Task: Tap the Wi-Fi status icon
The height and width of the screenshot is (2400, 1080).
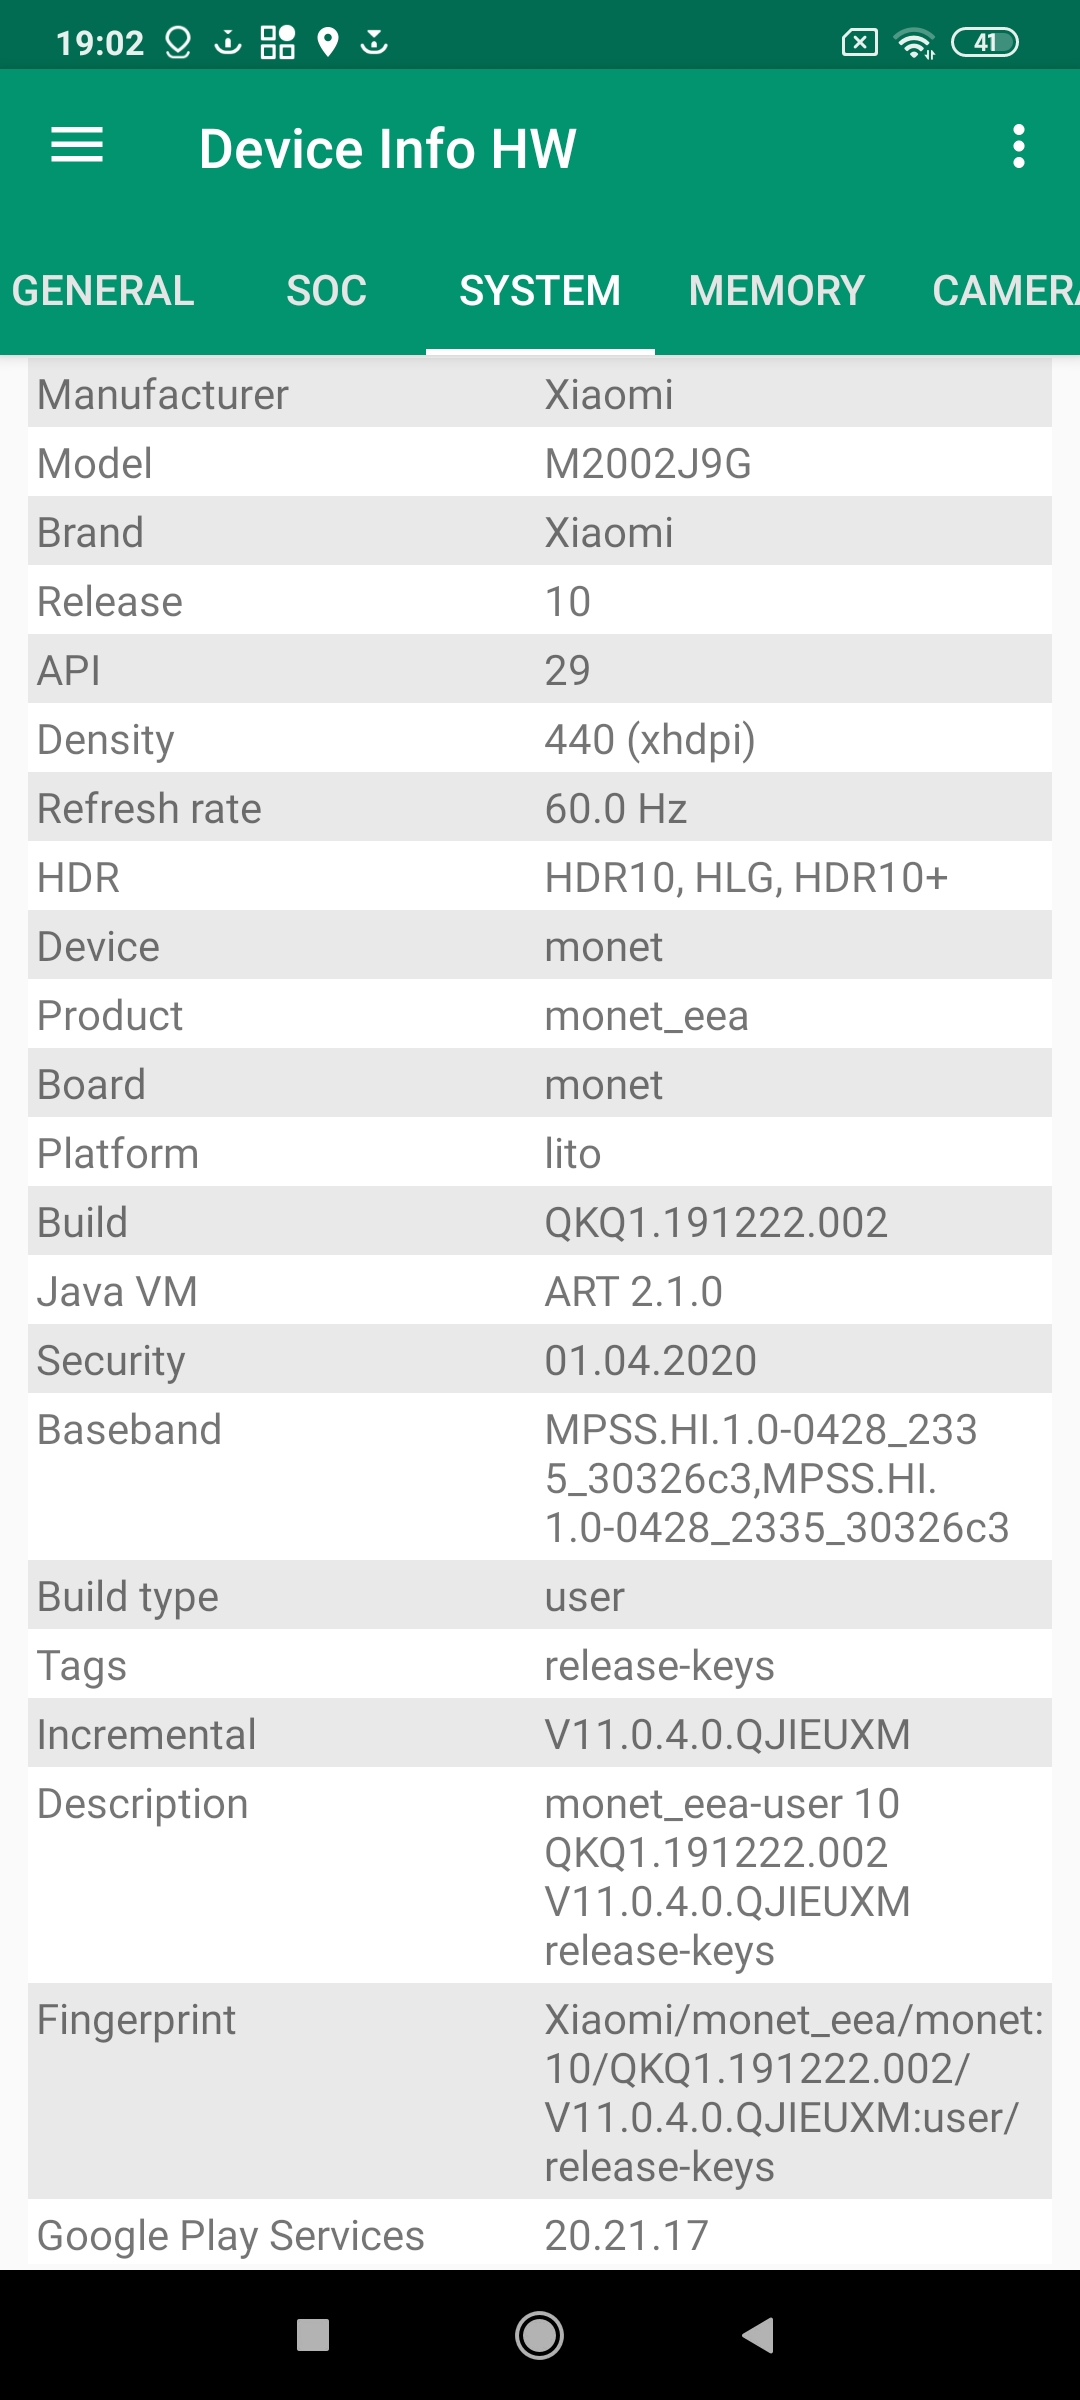Action: pyautogui.click(x=914, y=43)
